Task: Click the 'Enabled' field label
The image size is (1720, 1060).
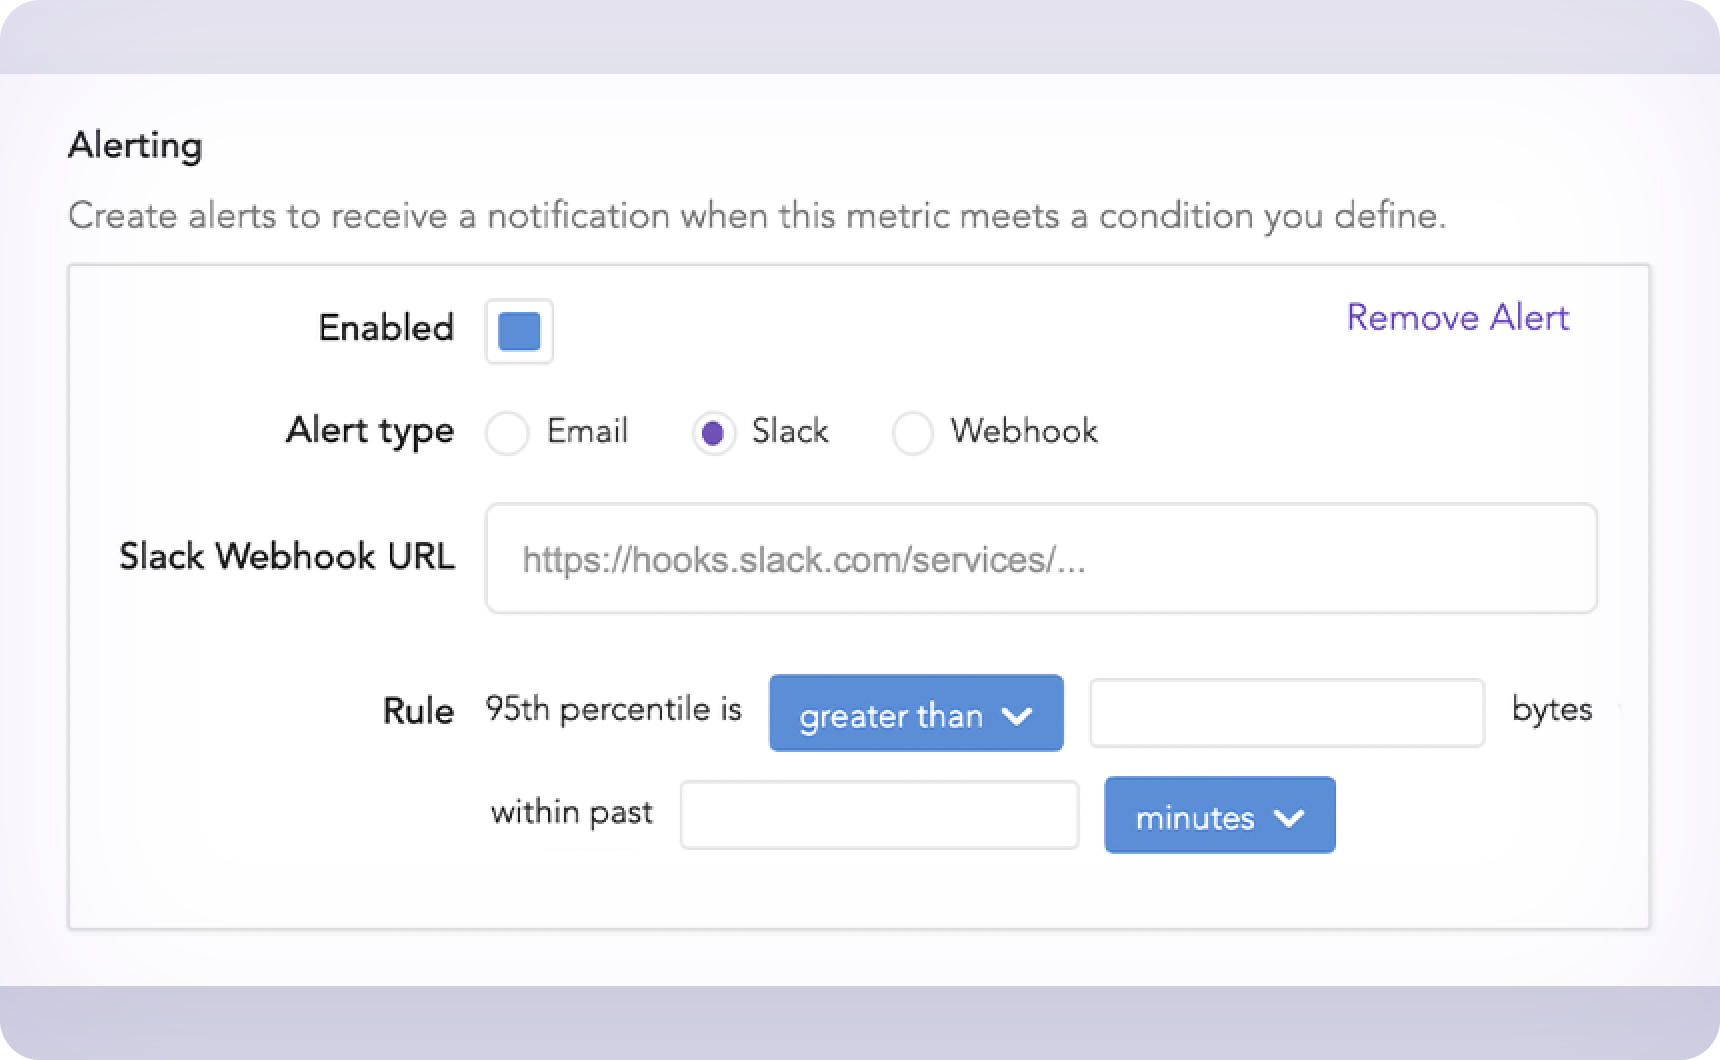Action: (x=386, y=328)
